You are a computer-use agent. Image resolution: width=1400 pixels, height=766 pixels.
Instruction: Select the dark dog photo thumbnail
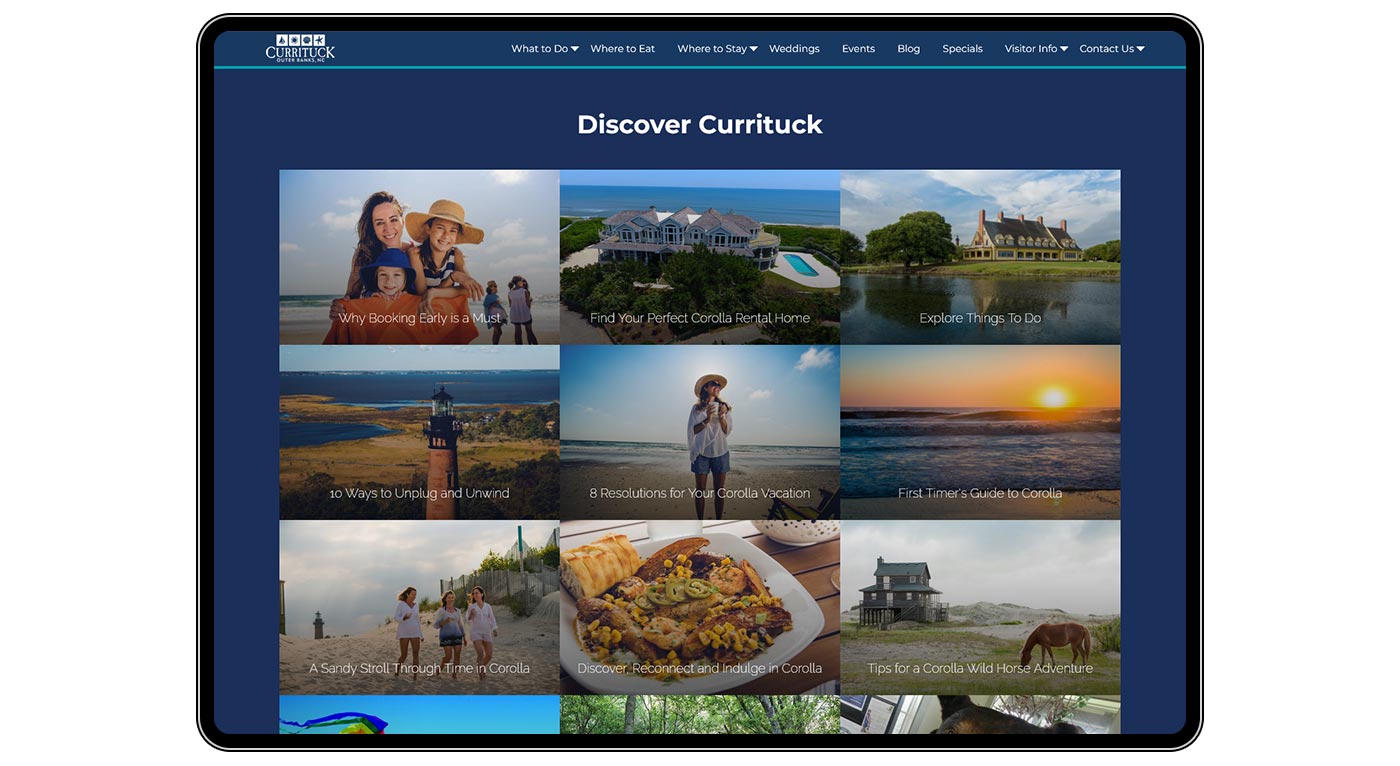click(x=980, y=715)
